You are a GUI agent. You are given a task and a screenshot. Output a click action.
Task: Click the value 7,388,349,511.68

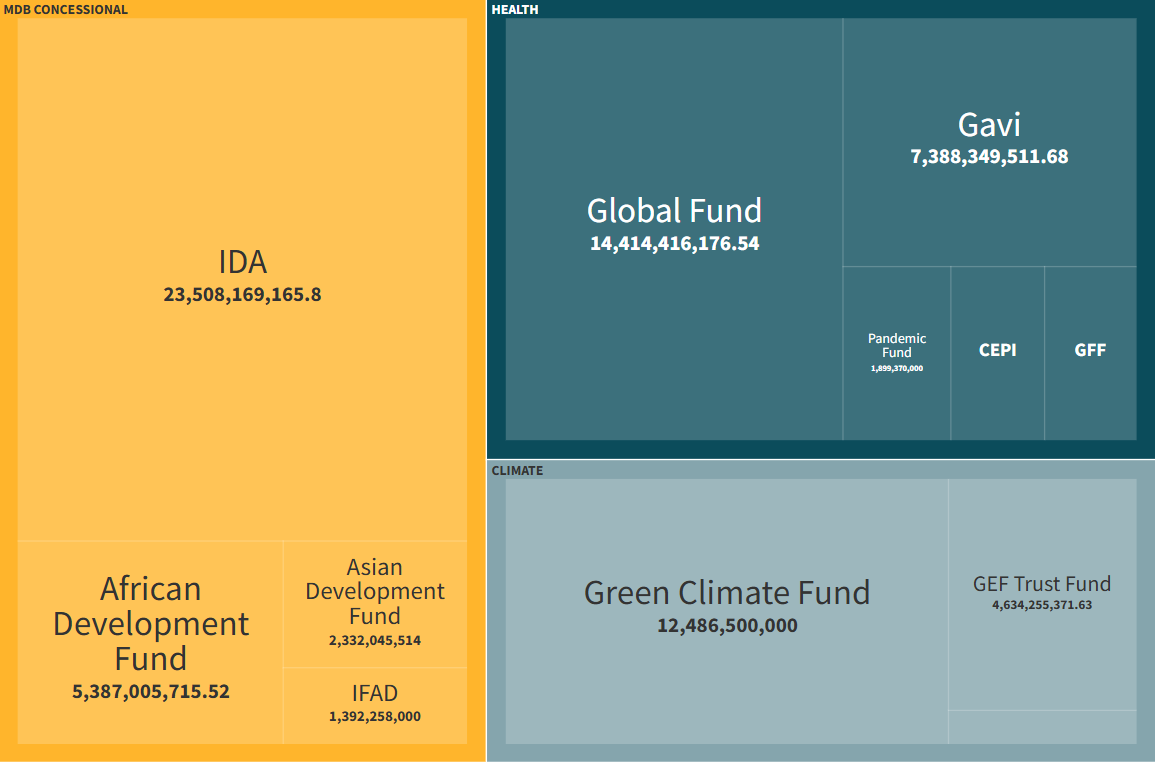click(989, 157)
